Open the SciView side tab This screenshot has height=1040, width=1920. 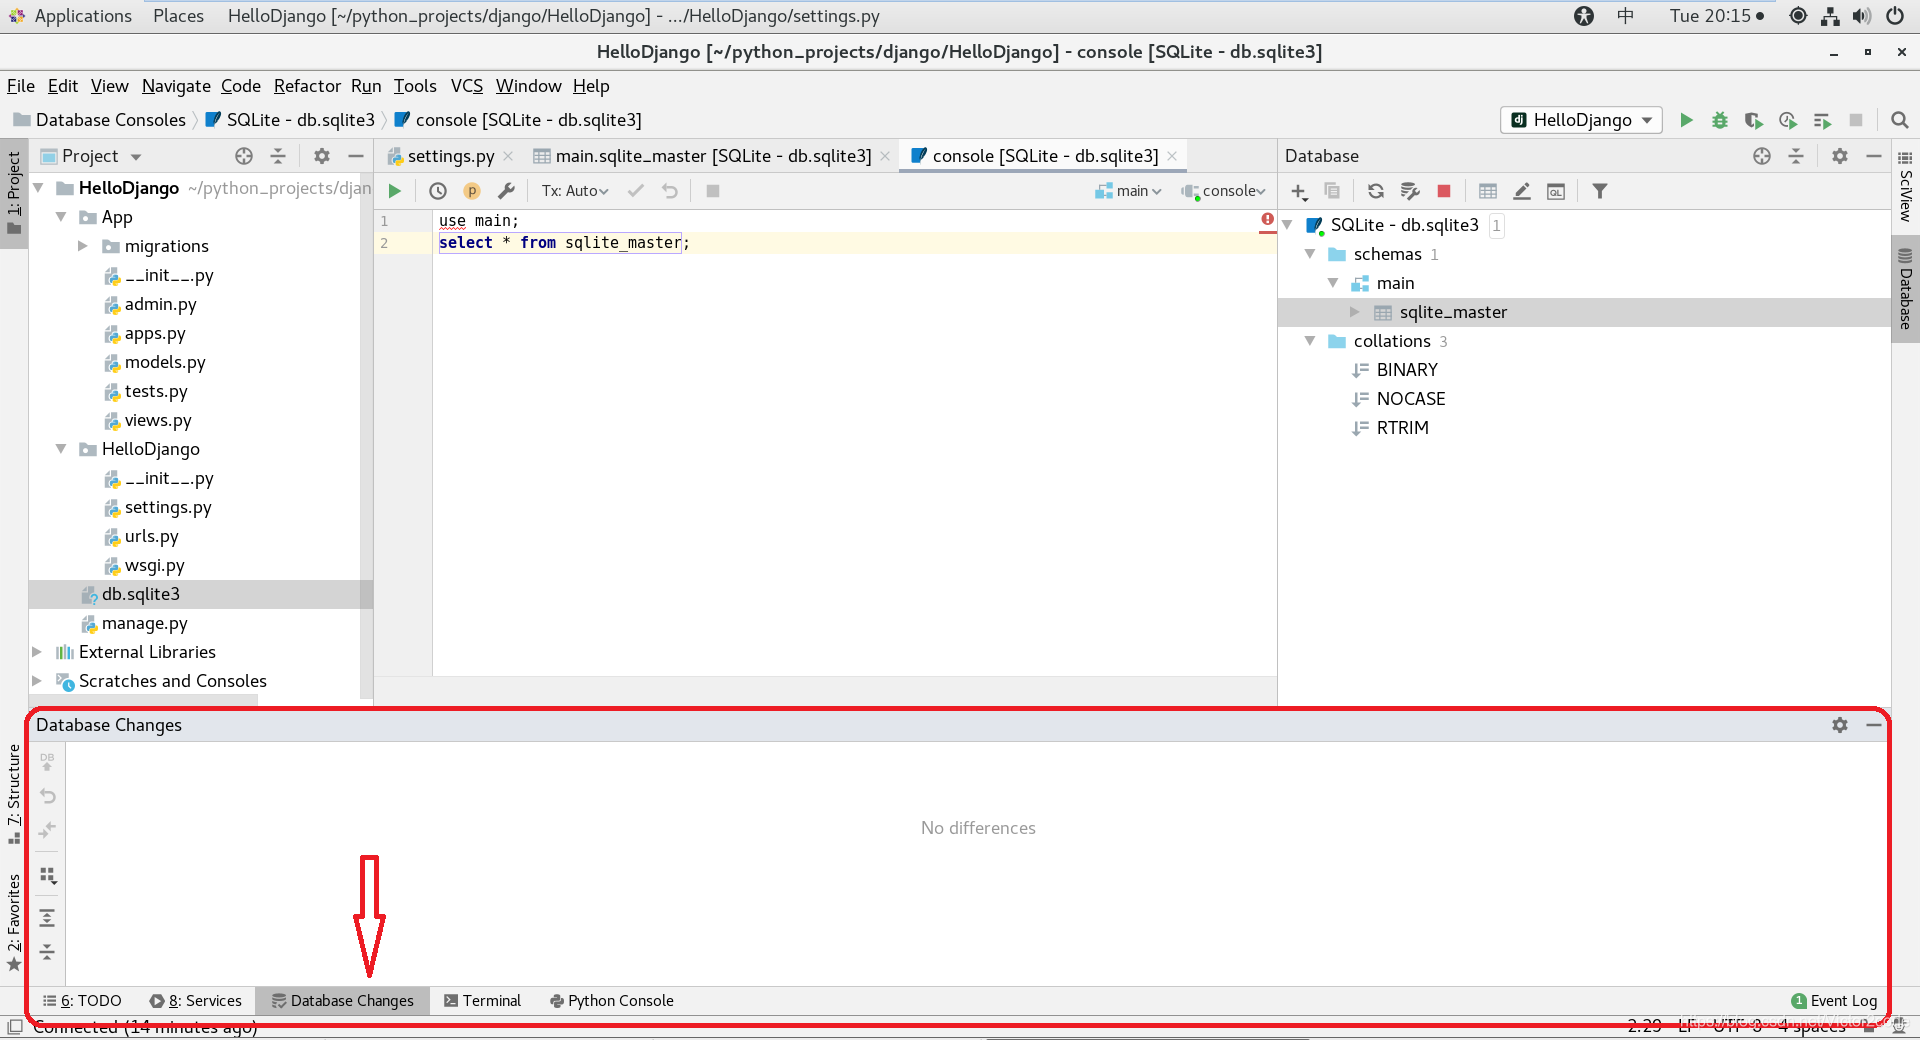pos(1906,186)
